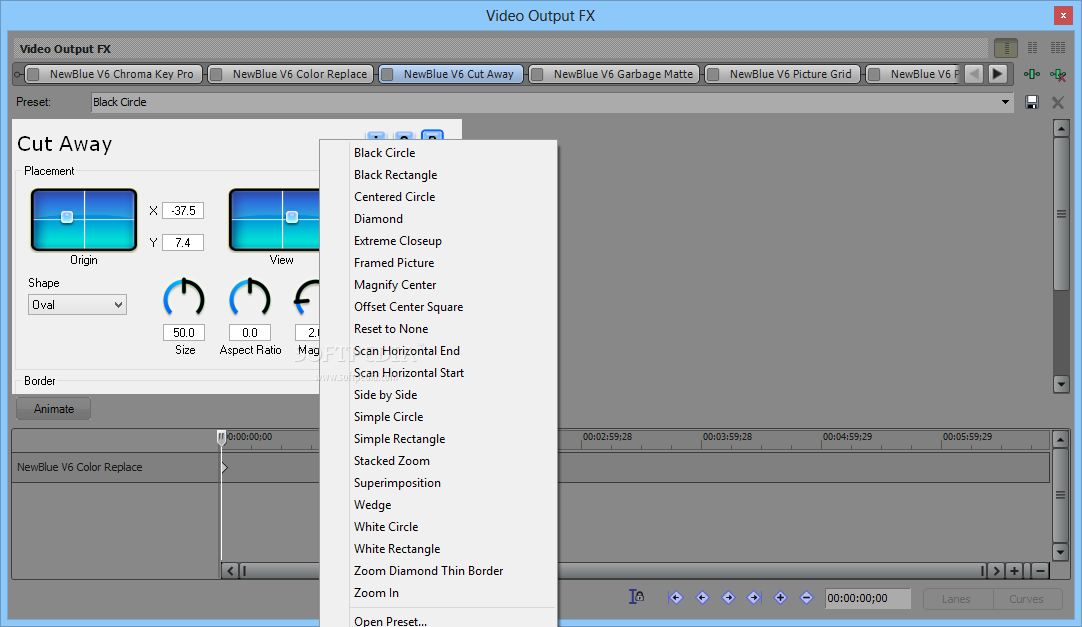The height and width of the screenshot is (627, 1082).
Task: Click the Curves button
Action: tap(1026, 599)
